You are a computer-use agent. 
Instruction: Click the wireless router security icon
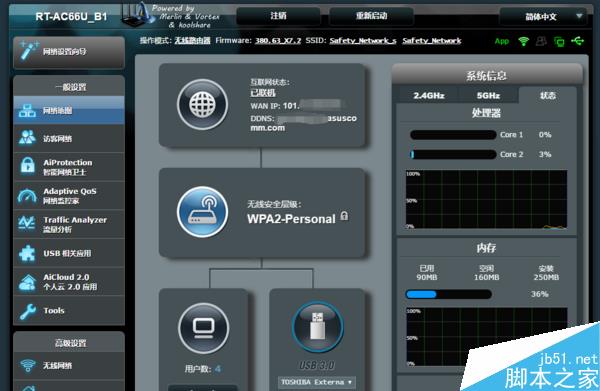point(202,212)
